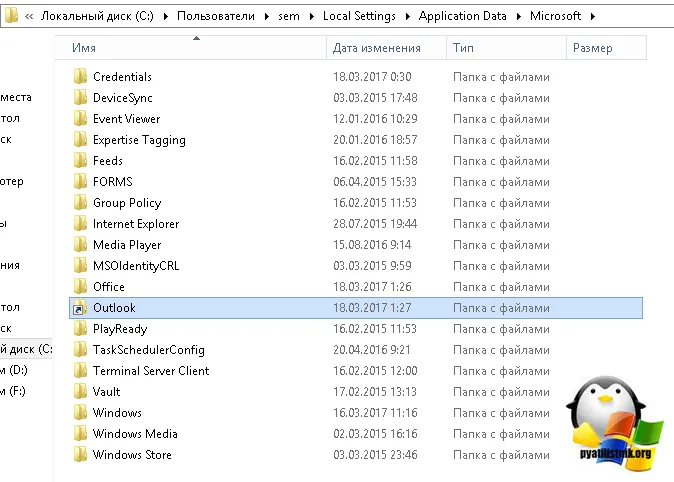Click the Windows Store folder icon

click(x=80, y=454)
